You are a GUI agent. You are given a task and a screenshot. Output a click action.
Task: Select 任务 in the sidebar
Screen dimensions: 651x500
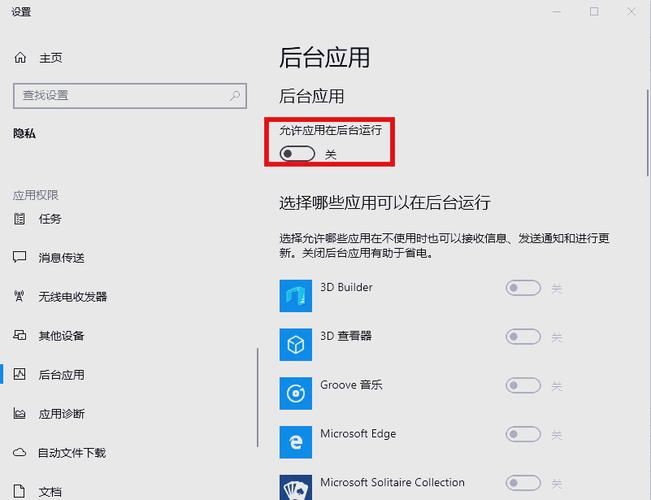click(x=50, y=218)
